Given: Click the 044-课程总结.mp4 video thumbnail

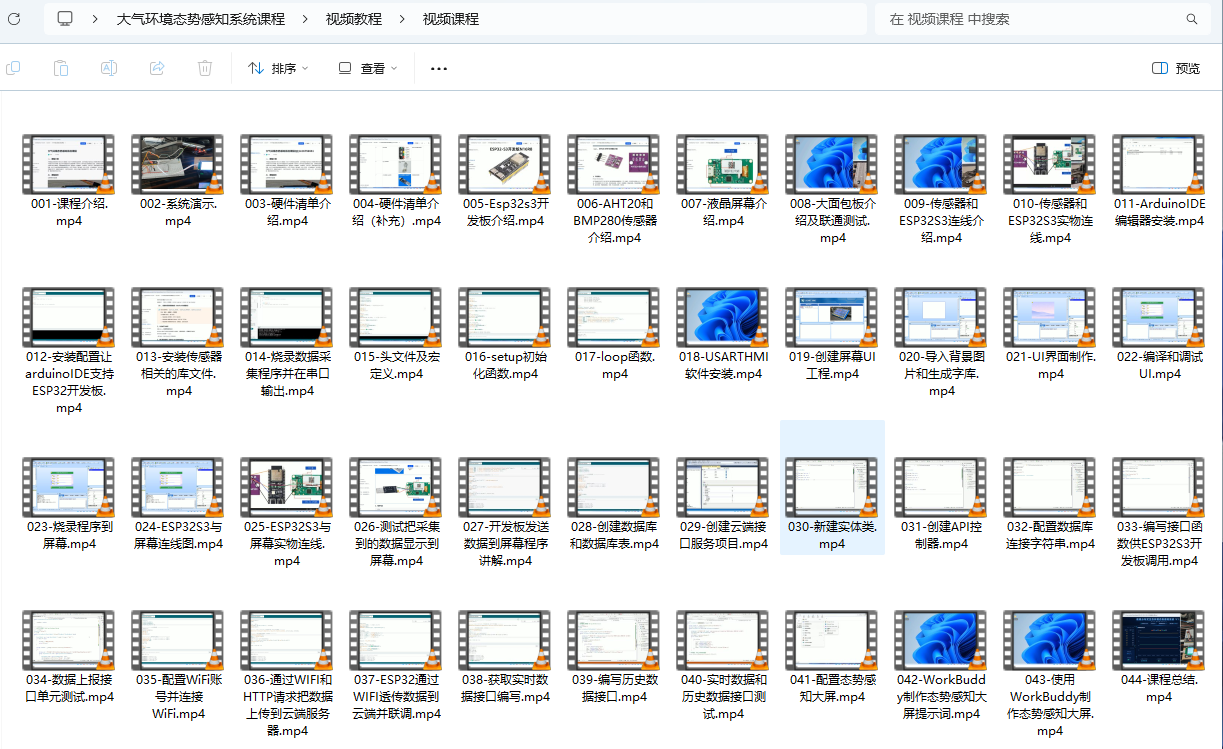Looking at the screenshot, I should (1159, 640).
